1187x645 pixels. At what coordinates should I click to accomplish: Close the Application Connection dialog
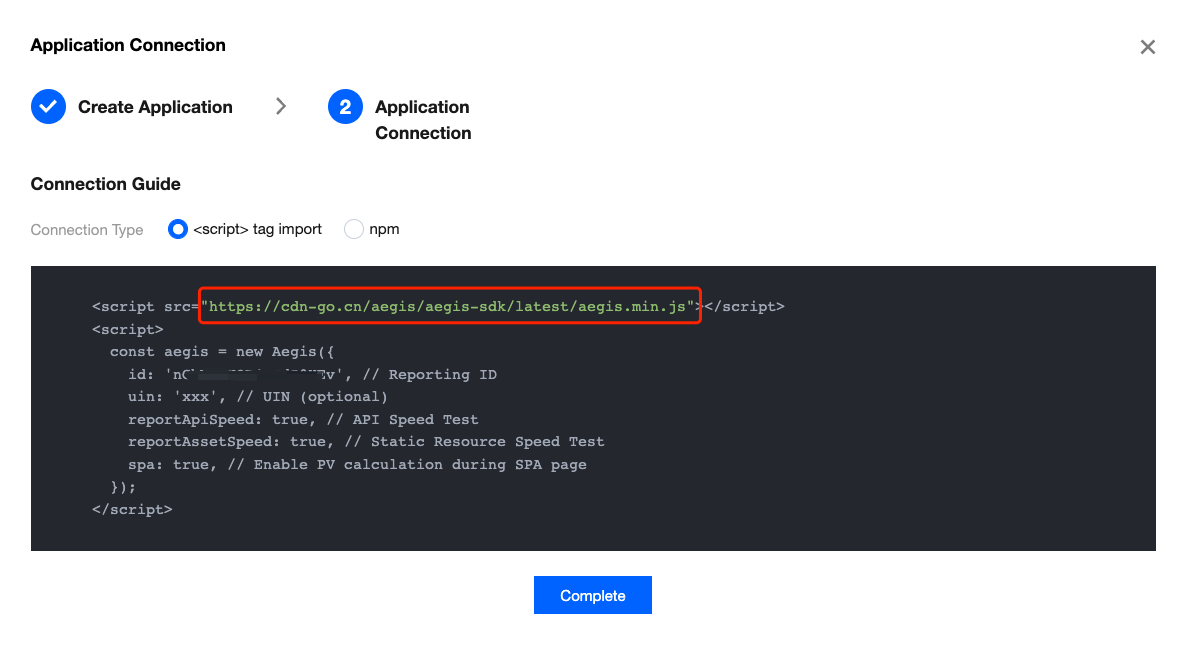tap(1147, 47)
